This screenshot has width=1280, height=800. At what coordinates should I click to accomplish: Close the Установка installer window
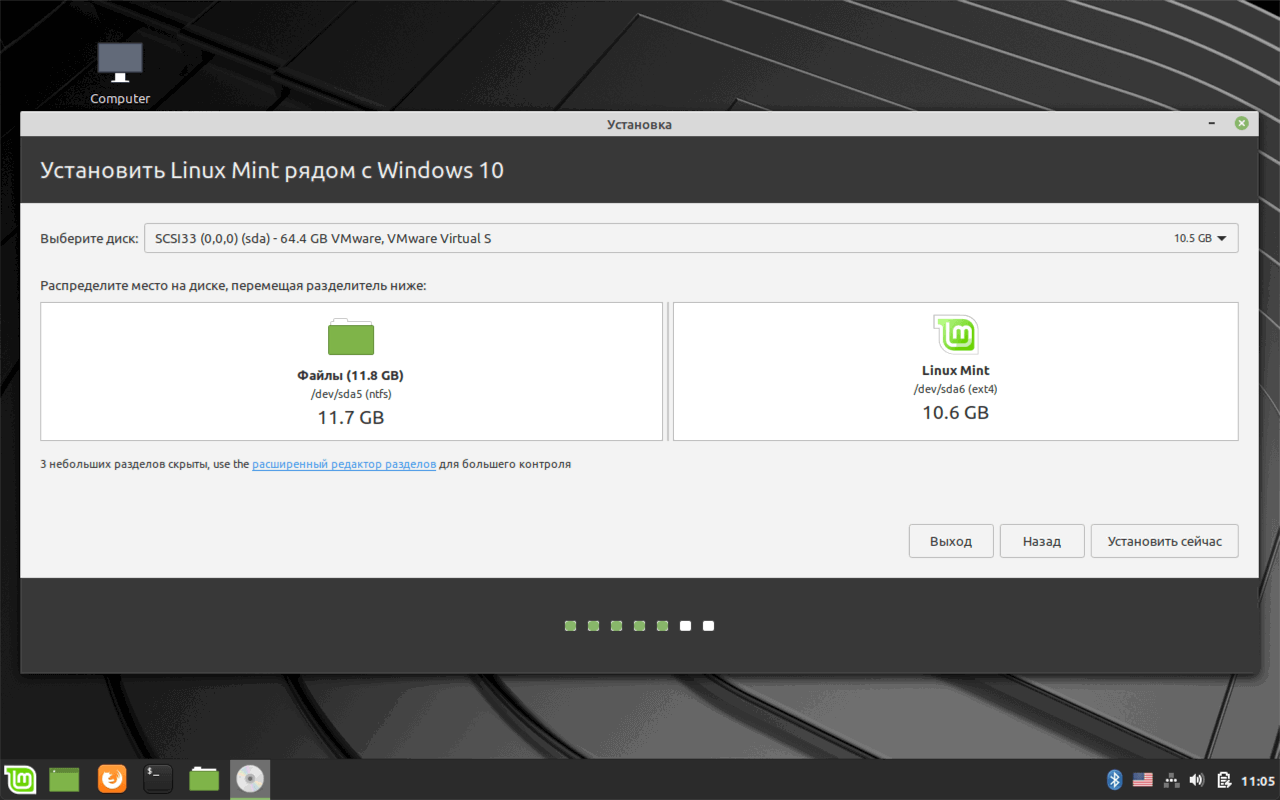point(1241,124)
